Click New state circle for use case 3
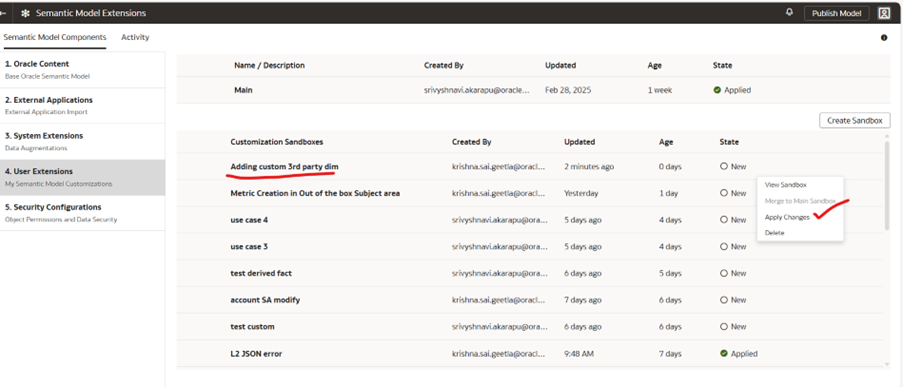This screenshot has height=387, width=903. pos(723,246)
